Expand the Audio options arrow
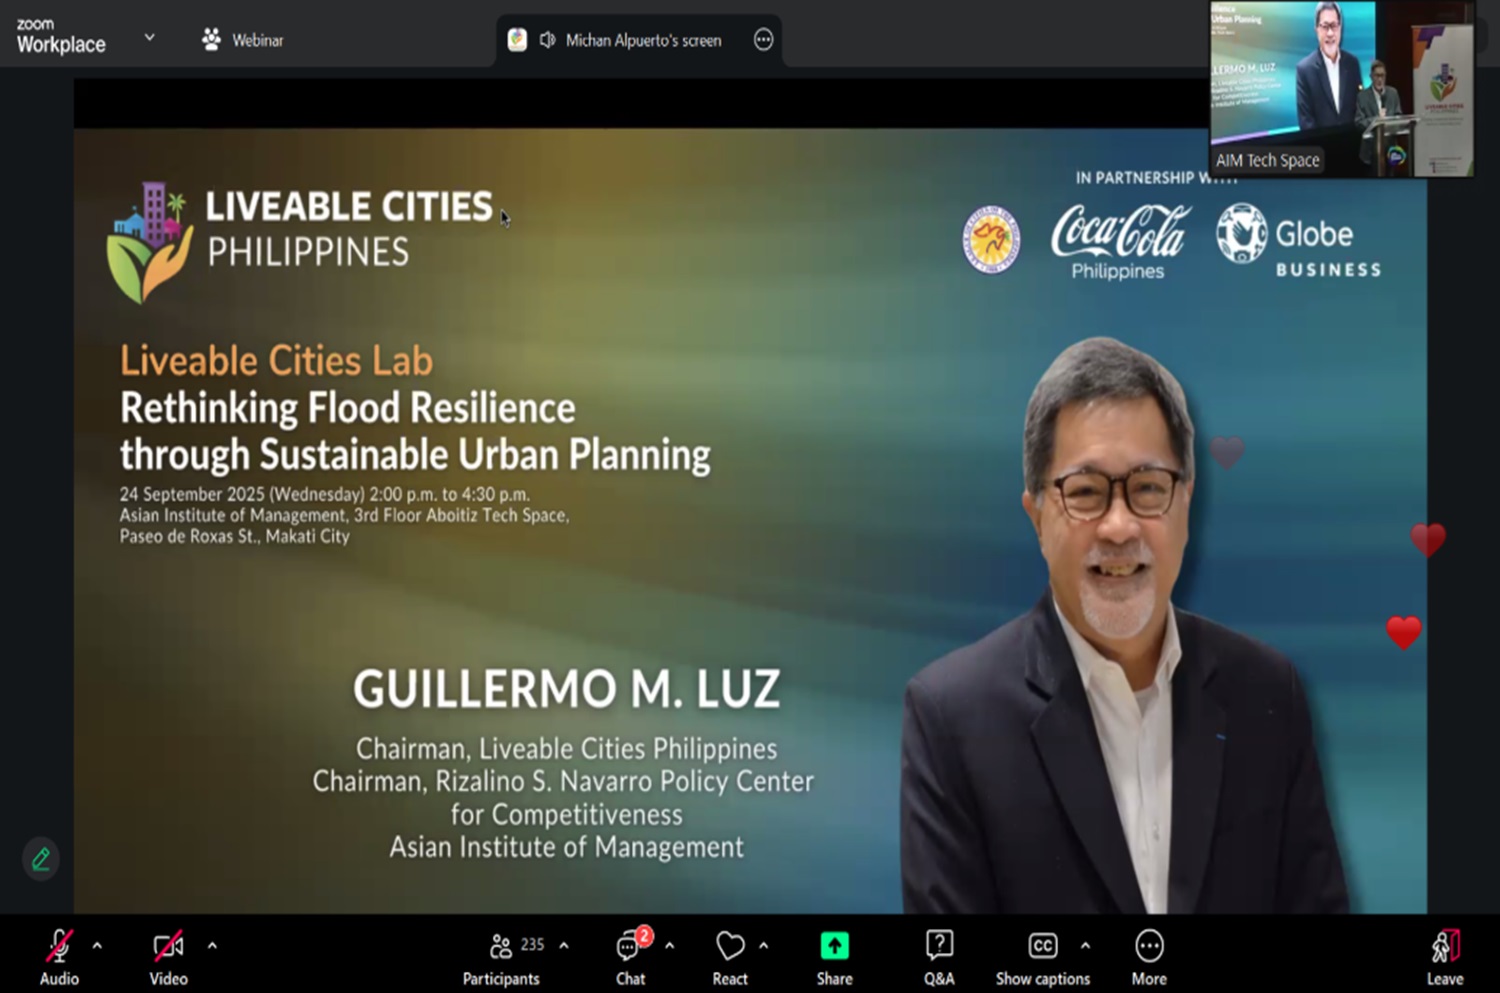1500x993 pixels. click(x=97, y=945)
